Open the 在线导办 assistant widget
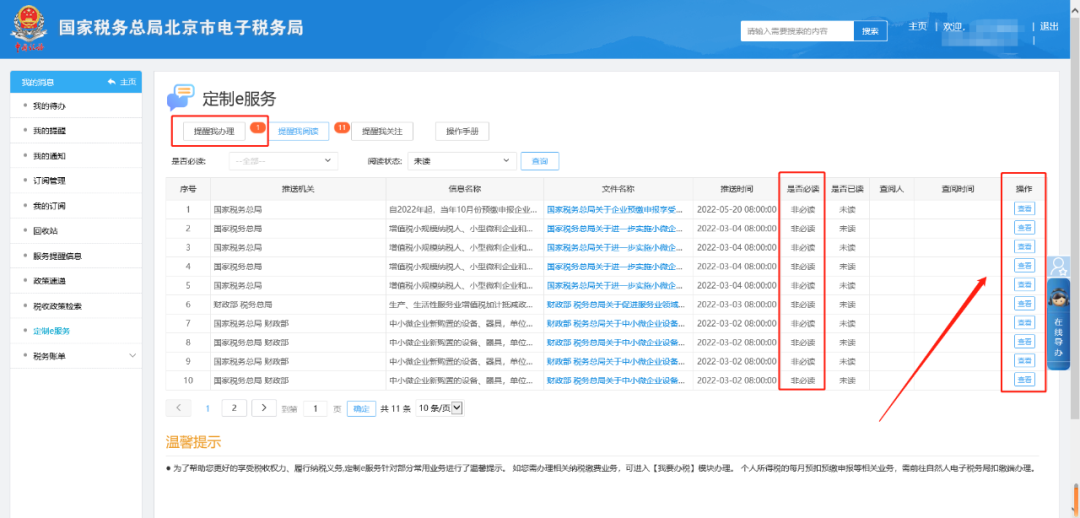This screenshot has height=518, width=1080. pos(1059,324)
